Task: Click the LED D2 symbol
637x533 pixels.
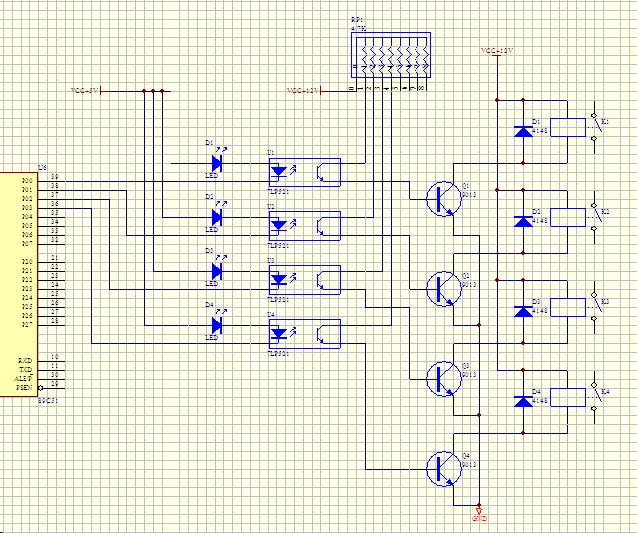Action: 217,216
